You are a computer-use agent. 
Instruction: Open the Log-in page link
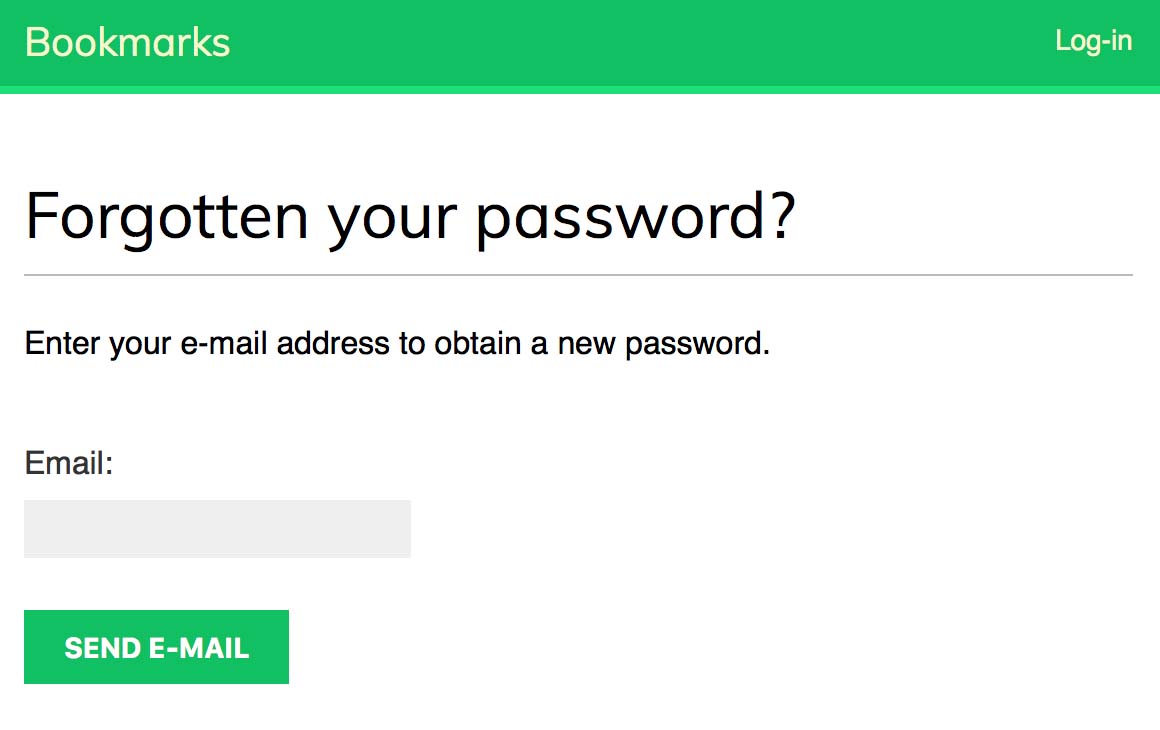point(1093,41)
